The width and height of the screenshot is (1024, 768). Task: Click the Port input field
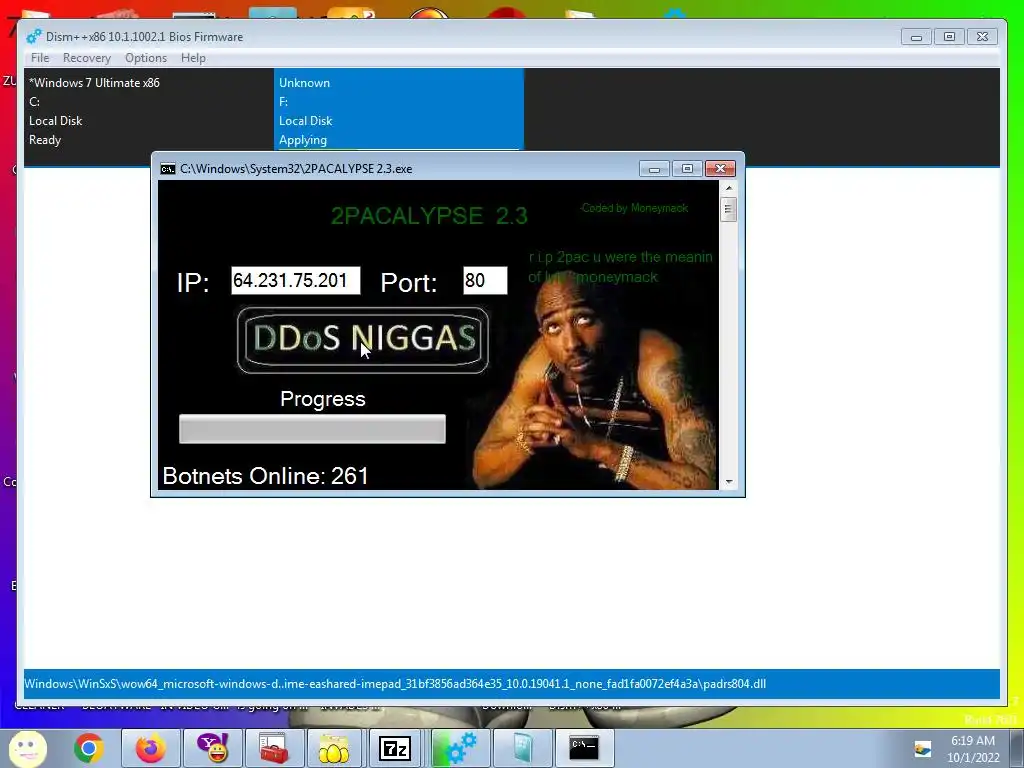coord(485,280)
